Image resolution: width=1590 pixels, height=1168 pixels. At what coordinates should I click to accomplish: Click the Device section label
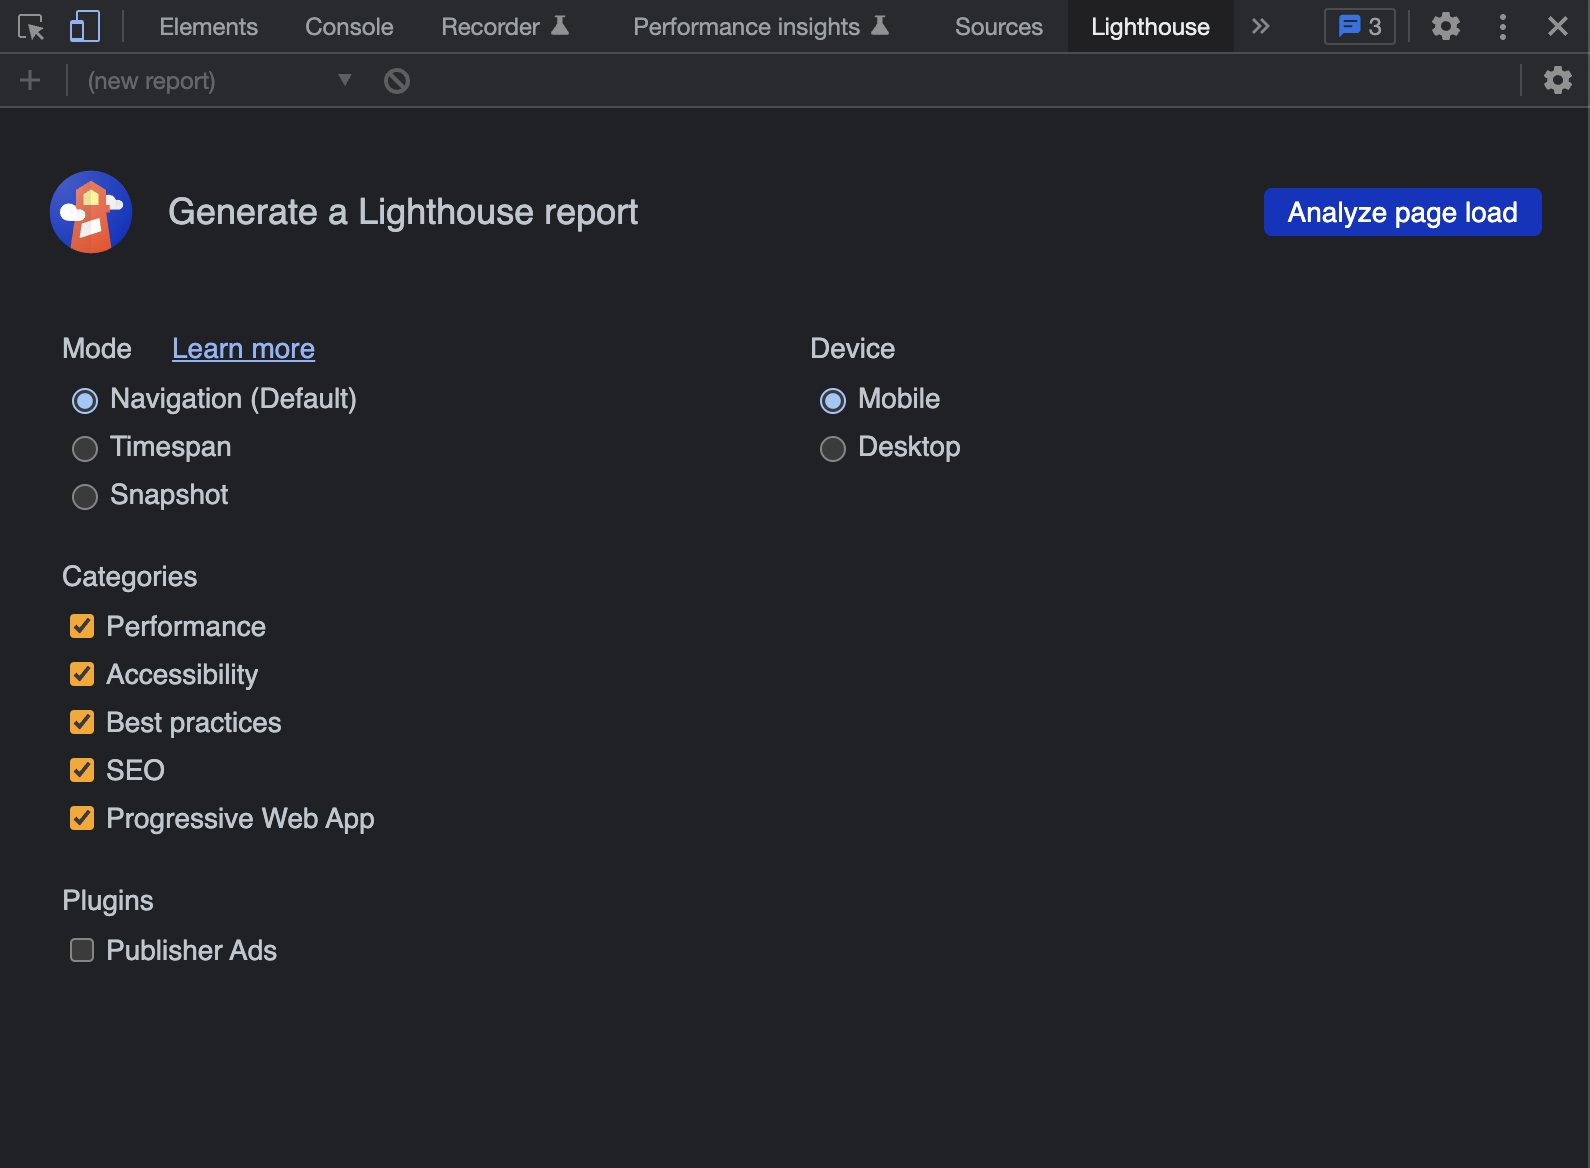tap(852, 348)
